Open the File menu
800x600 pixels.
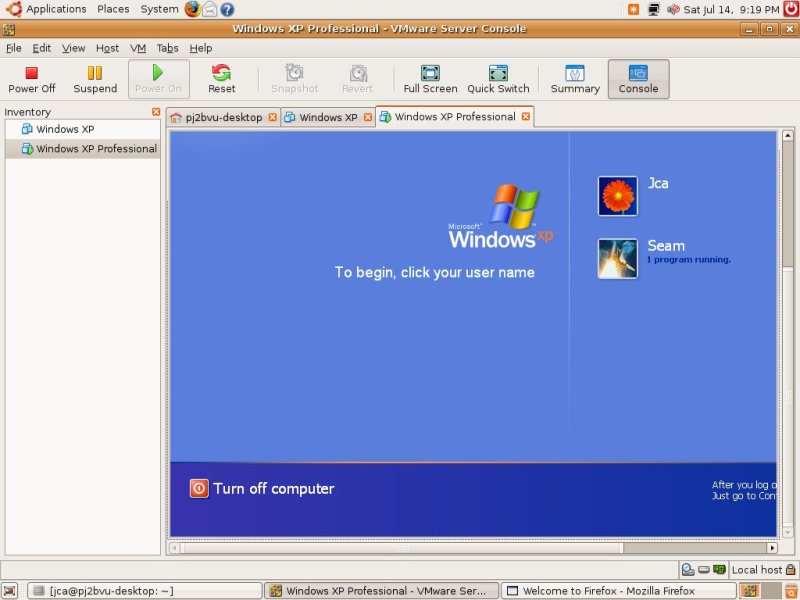[13, 48]
